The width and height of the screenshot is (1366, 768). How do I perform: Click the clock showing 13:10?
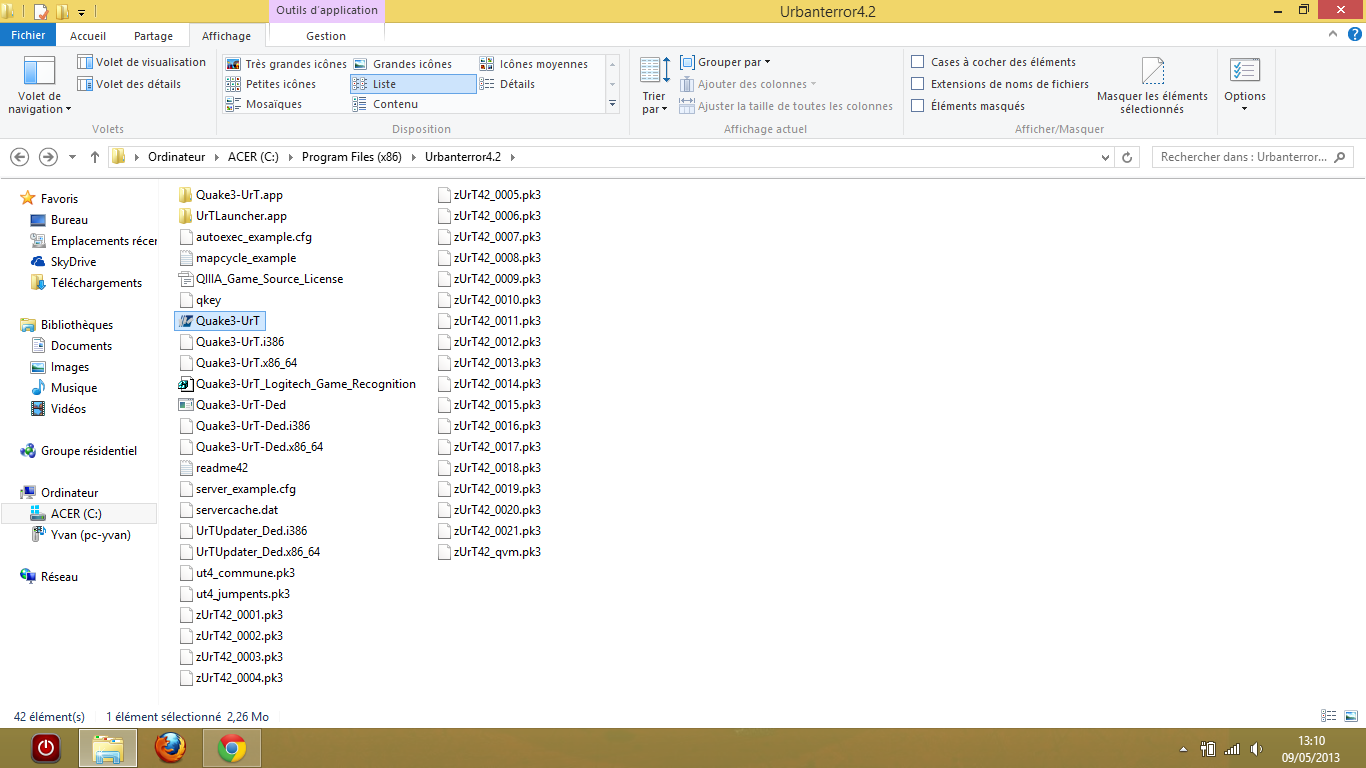(1311, 741)
